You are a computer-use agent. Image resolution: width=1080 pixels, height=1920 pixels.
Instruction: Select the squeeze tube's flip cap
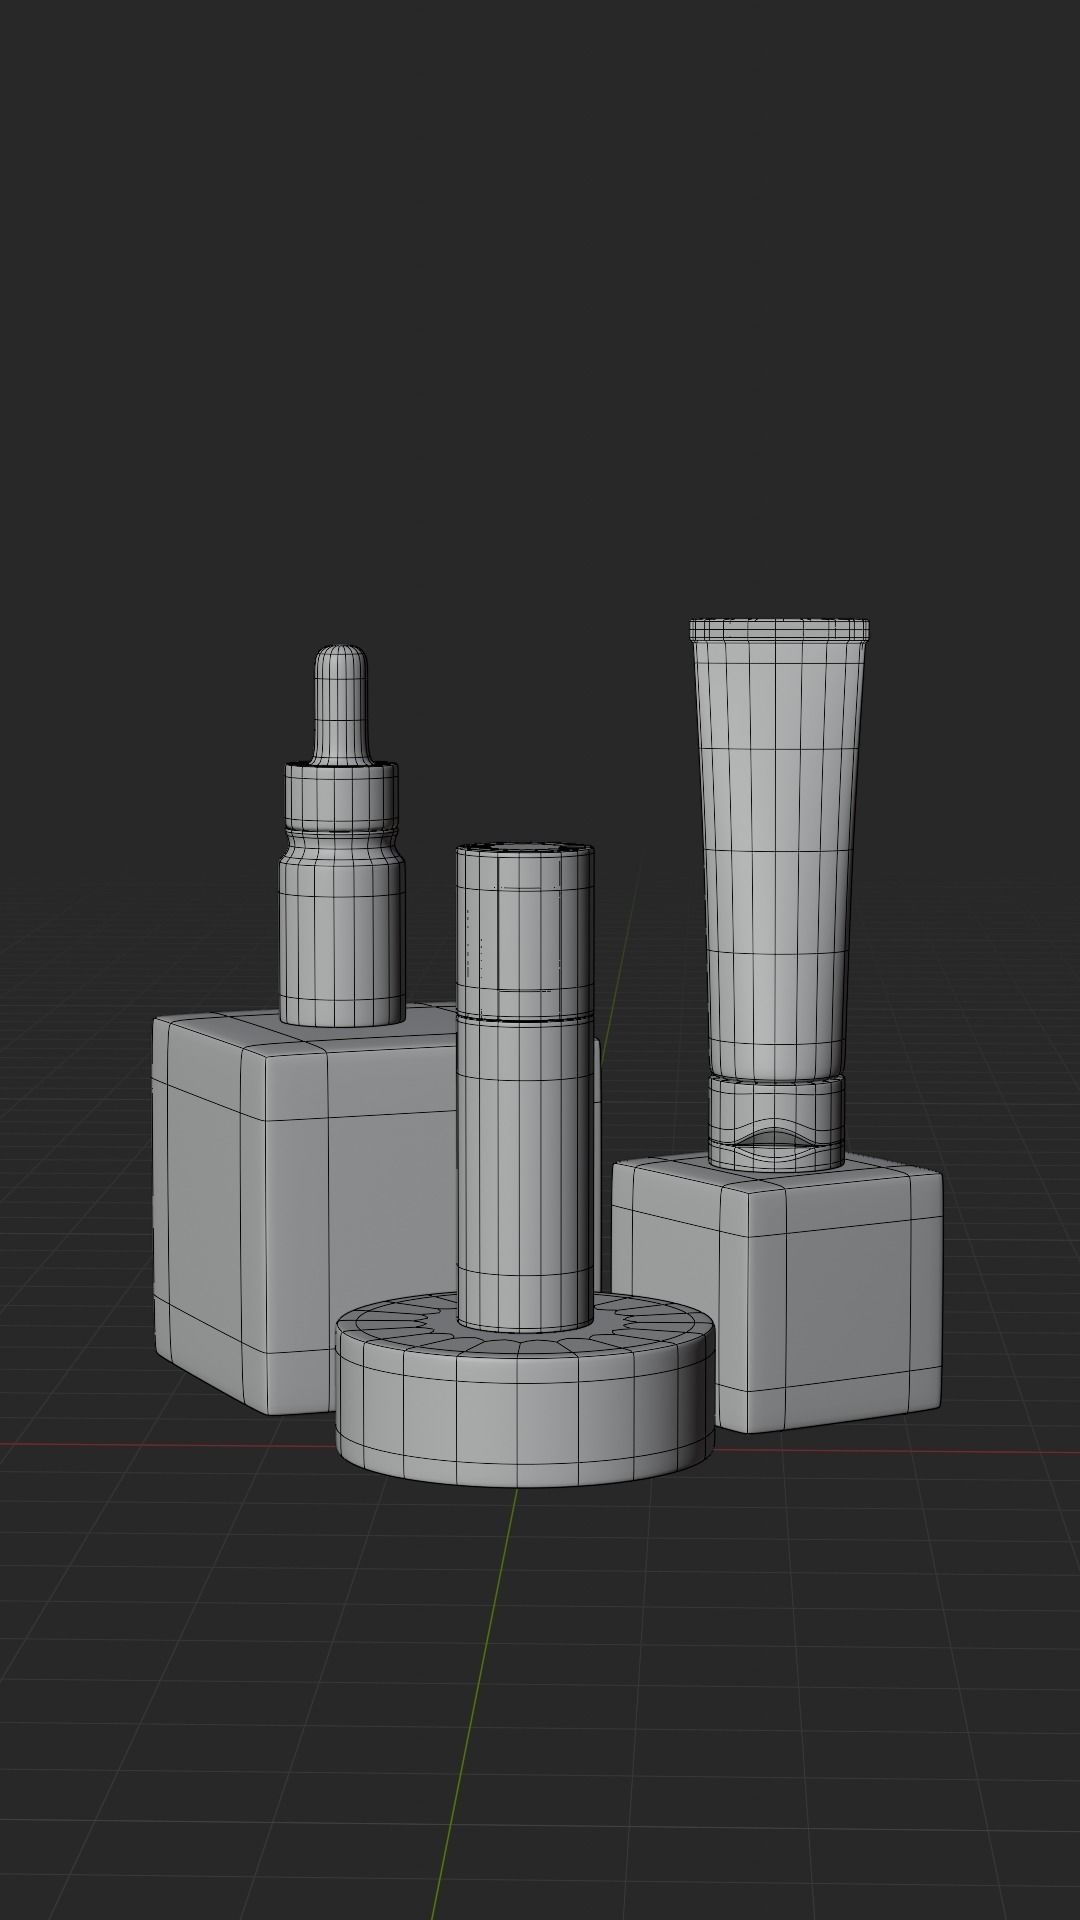(x=777, y=1122)
